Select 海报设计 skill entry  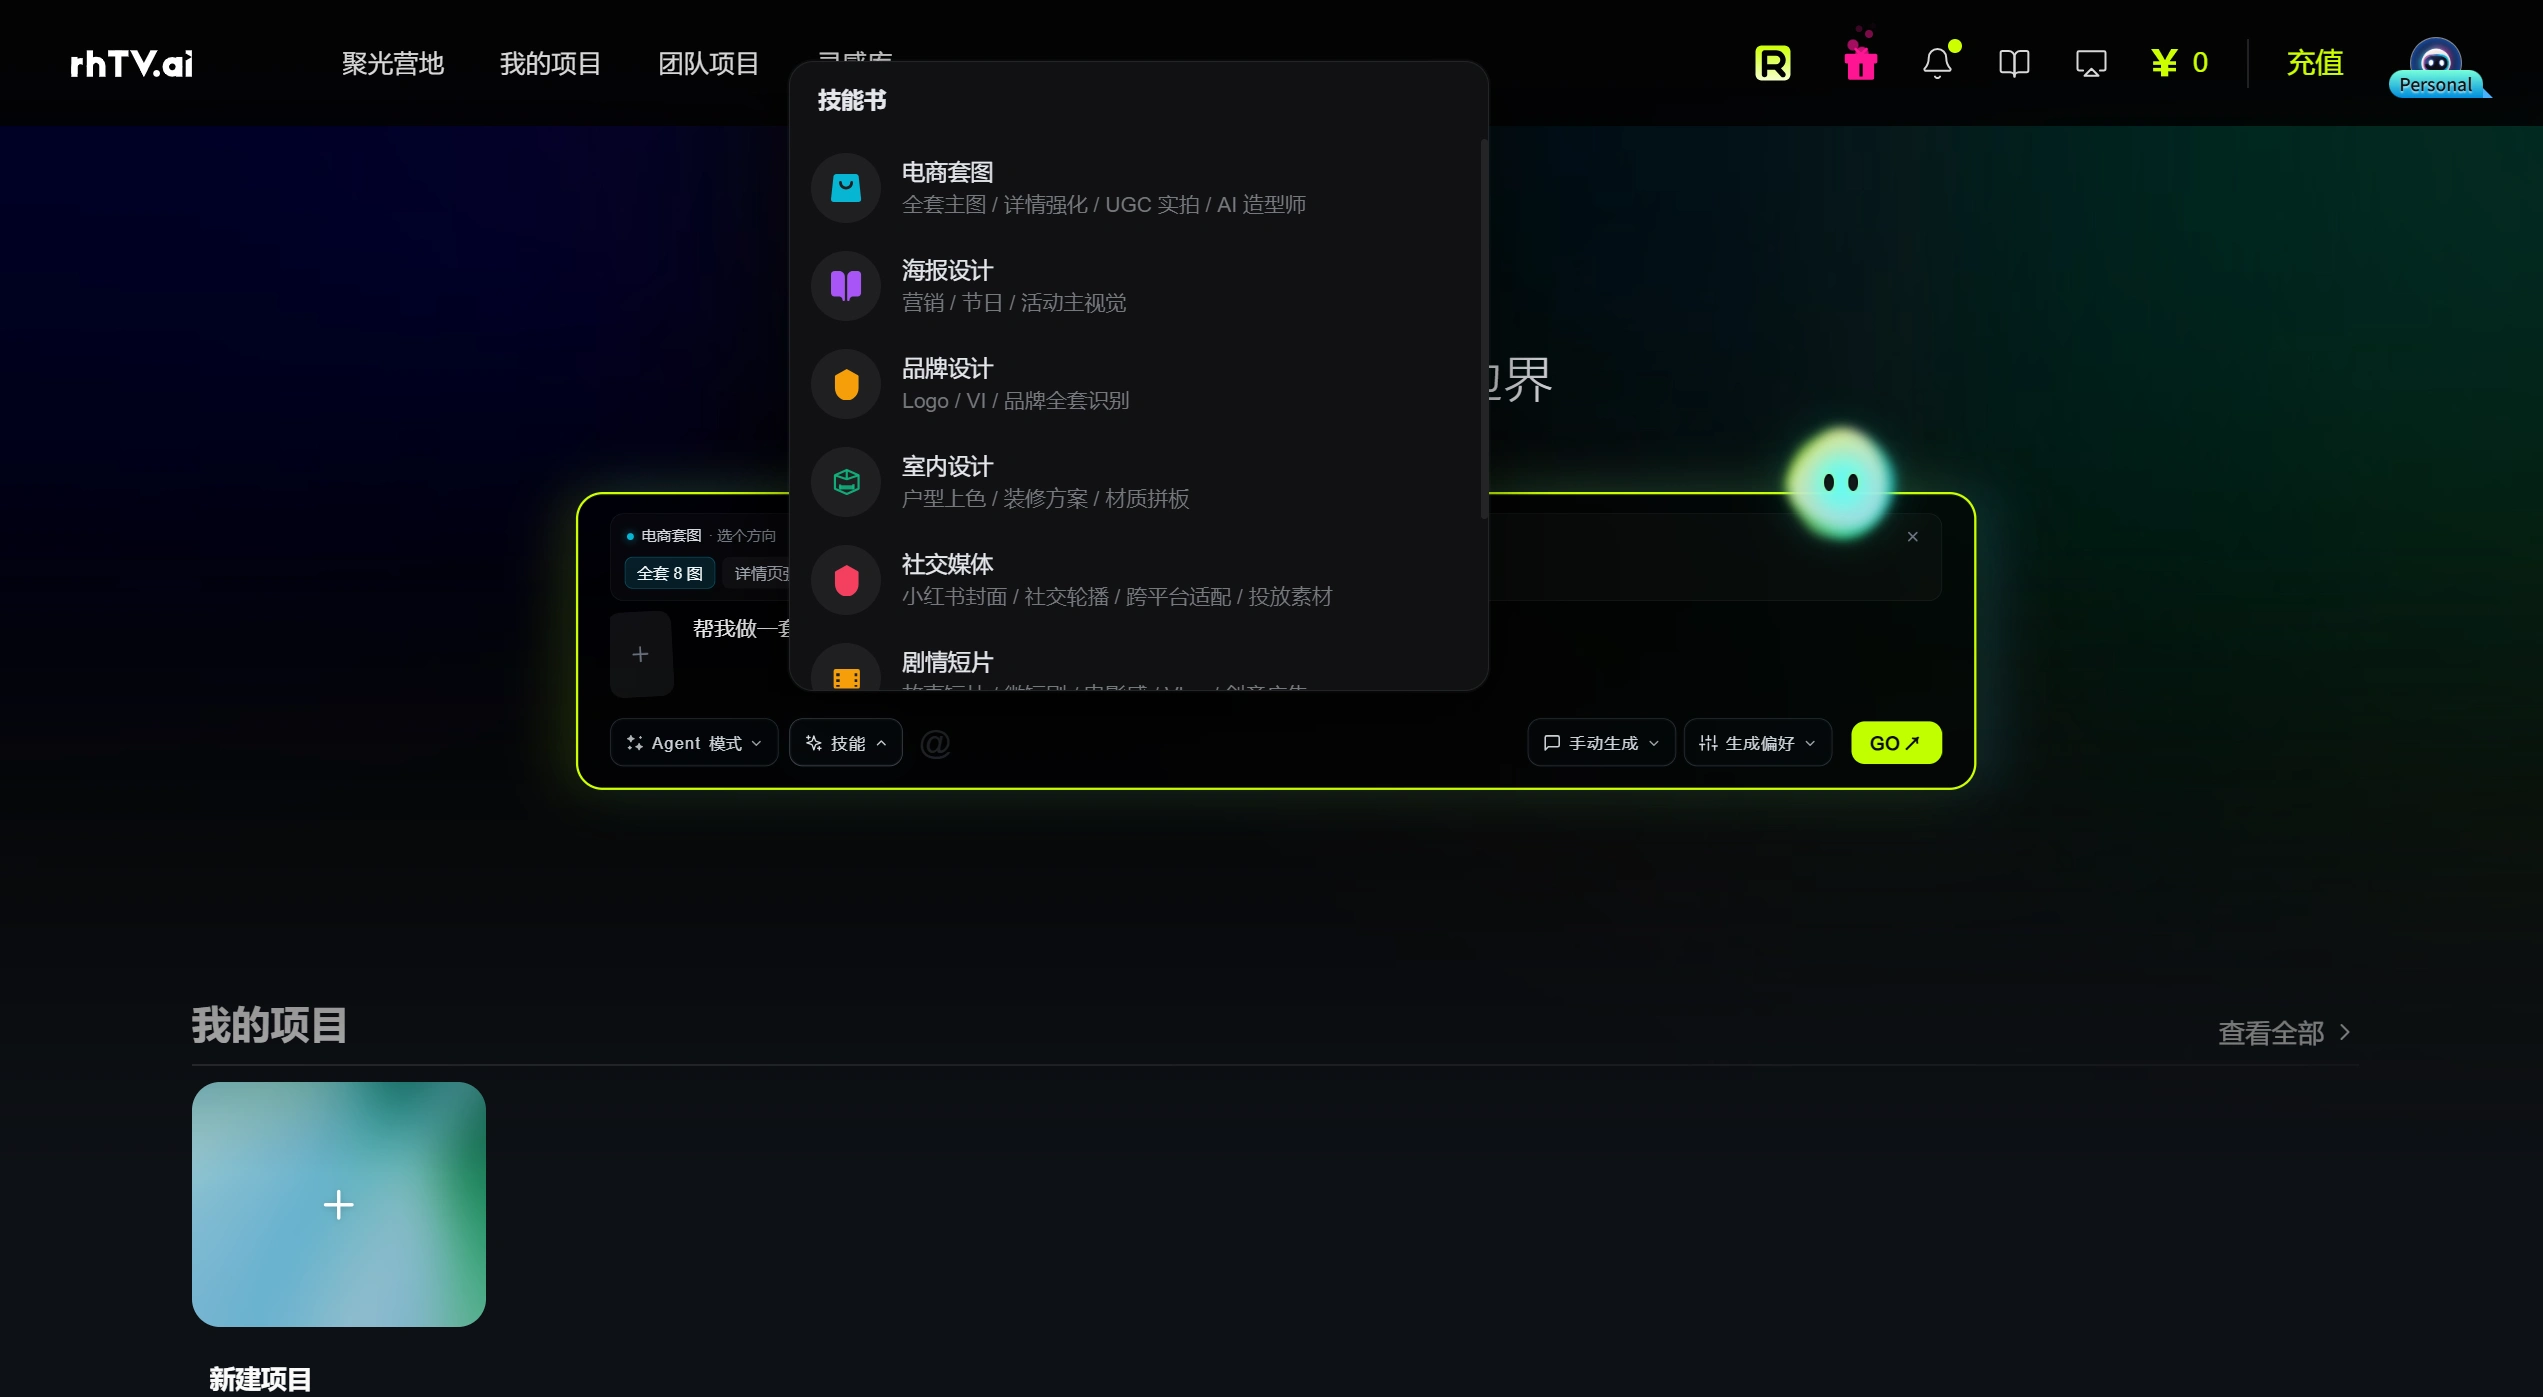coord(1140,285)
